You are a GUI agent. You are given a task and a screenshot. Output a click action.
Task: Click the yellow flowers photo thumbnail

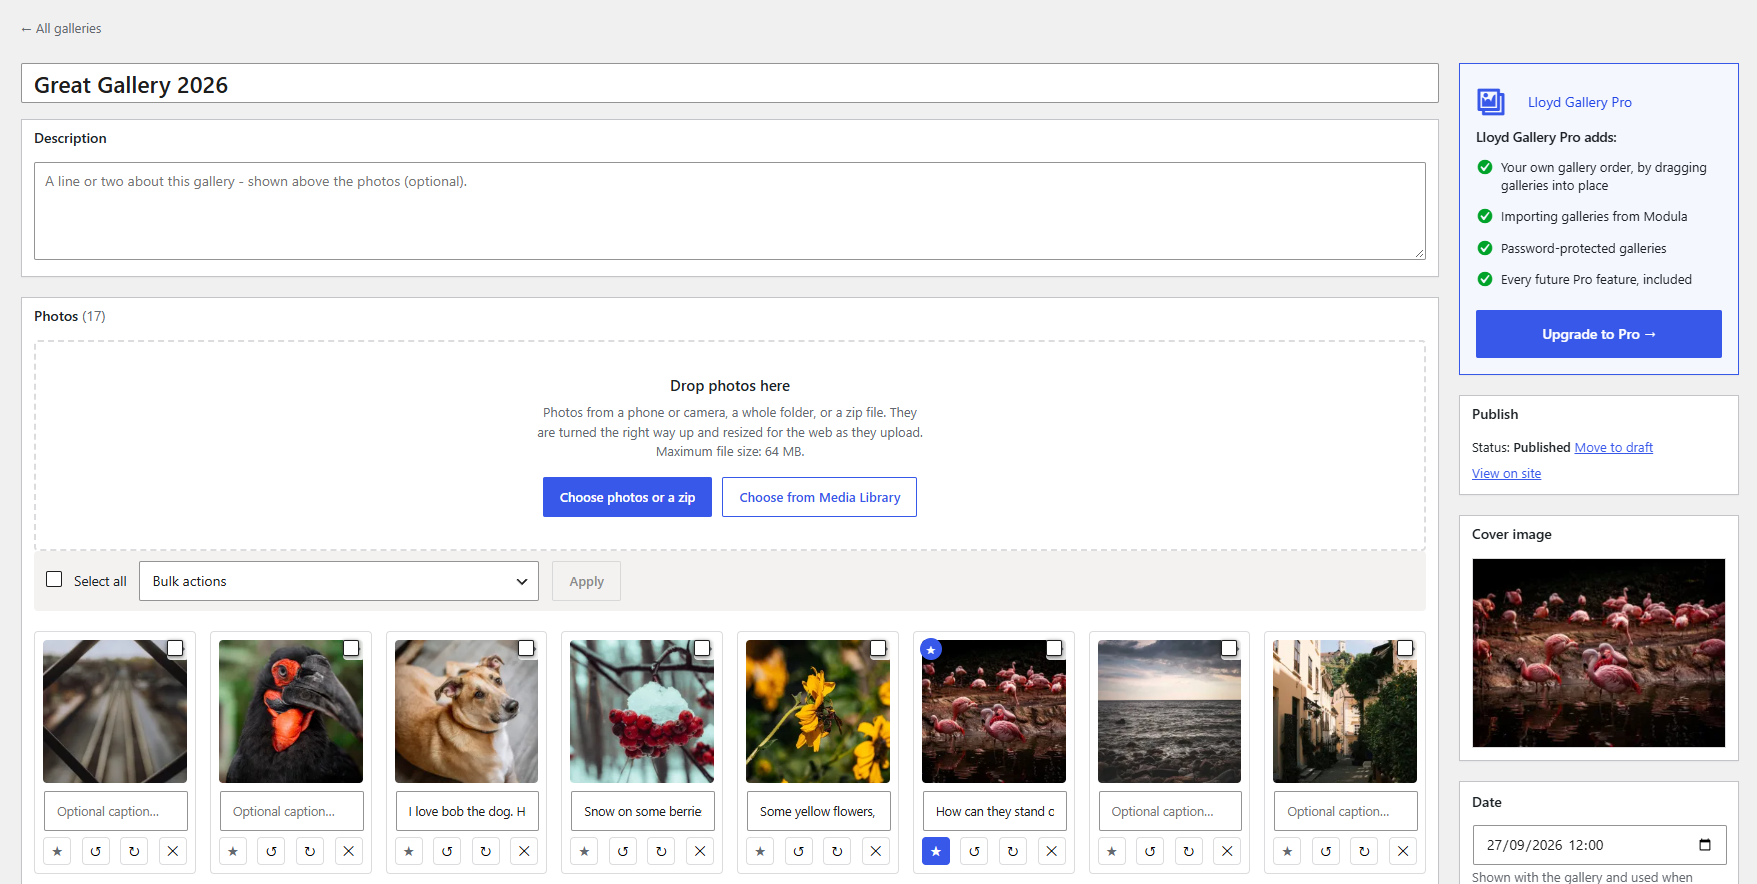click(x=818, y=711)
